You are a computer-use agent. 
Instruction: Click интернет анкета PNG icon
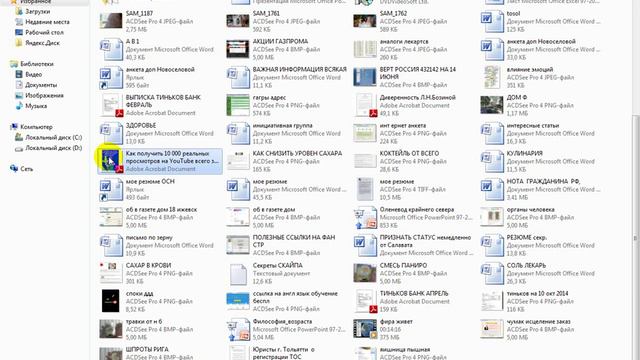pos(364,133)
